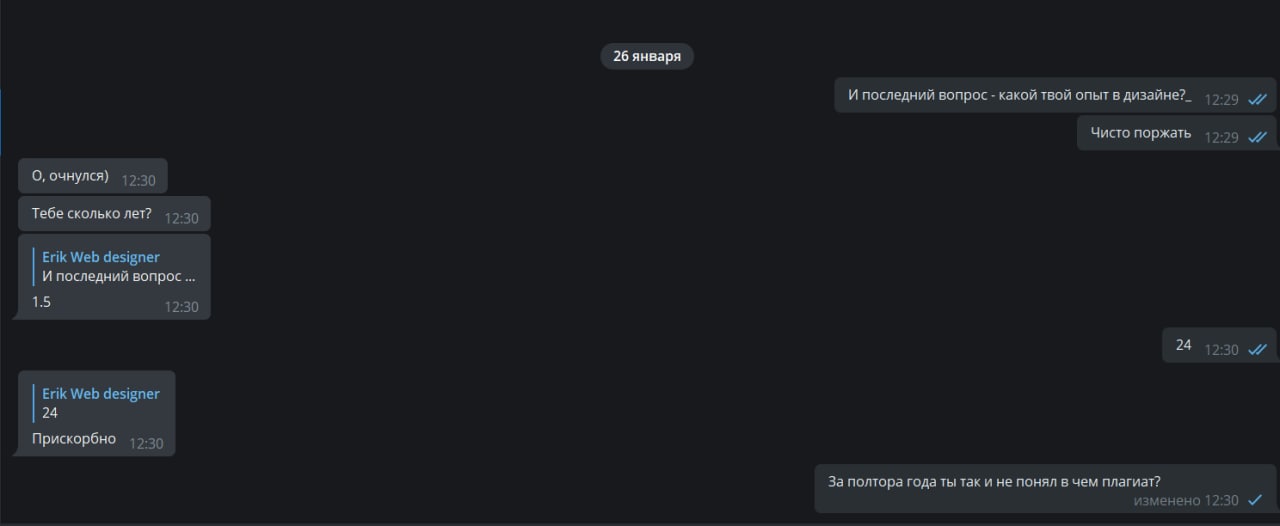Click "Erik Web designer" name in the Прискорбно reply
Viewport: 1280px width, 526px height.
click(x=101, y=394)
